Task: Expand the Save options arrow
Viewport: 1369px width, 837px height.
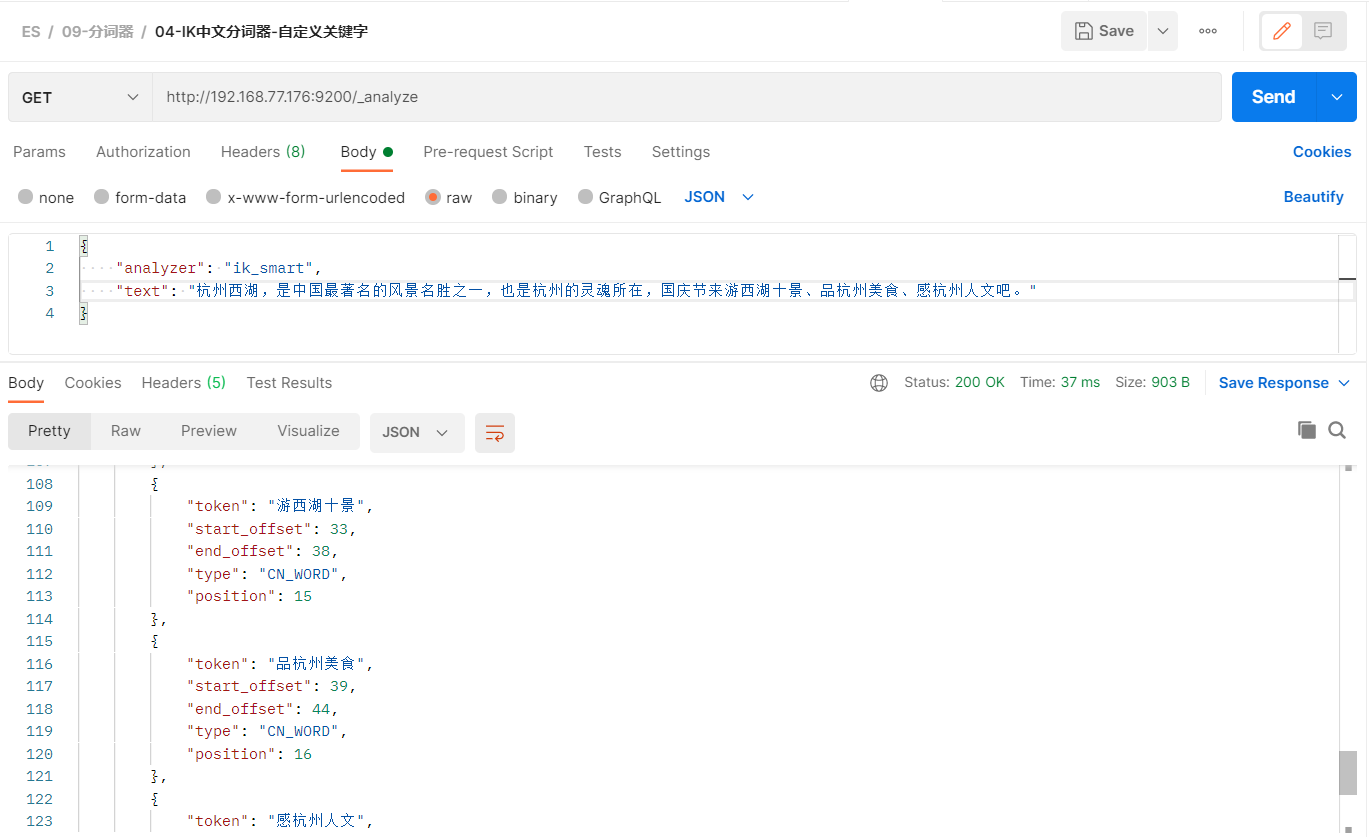Action: (x=1162, y=31)
